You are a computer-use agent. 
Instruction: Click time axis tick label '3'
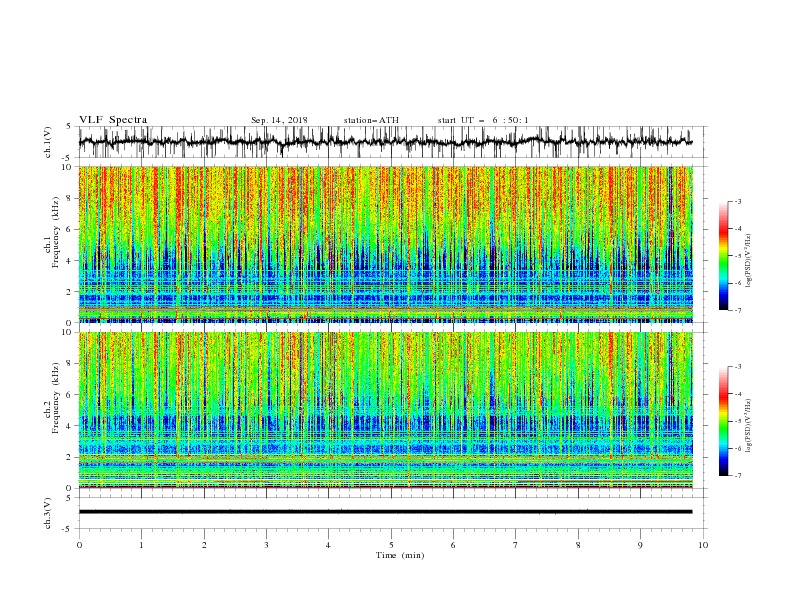pos(266,545)
